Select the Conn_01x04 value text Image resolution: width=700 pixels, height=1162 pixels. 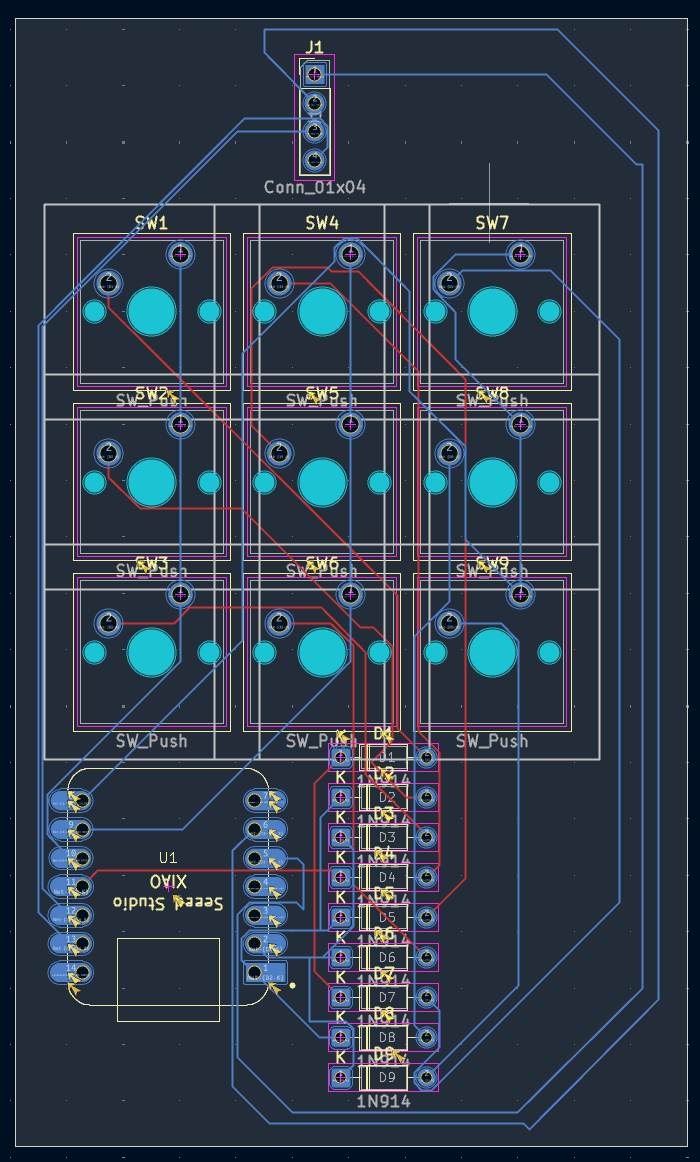coord(315,187)
